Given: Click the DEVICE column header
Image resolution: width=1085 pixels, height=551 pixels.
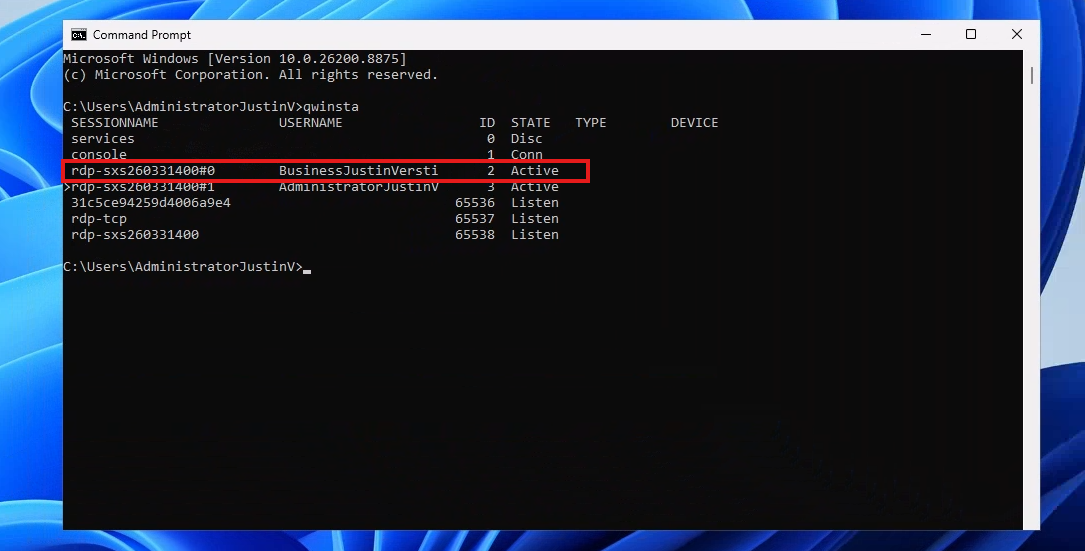Looking at the screenshot, I should click(x=694, y=123).
